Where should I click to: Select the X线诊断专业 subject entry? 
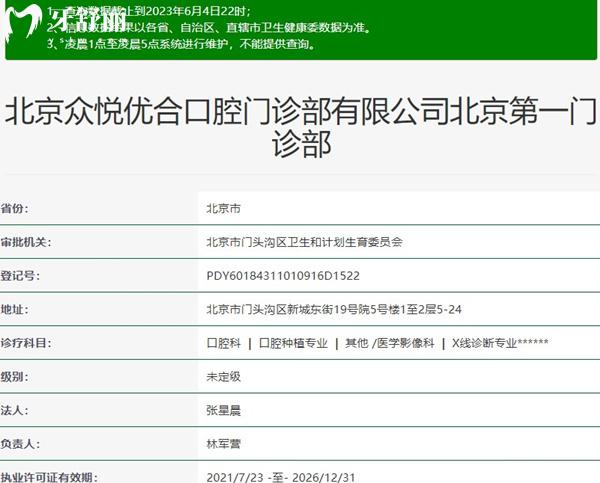click(x=500, y=343)
